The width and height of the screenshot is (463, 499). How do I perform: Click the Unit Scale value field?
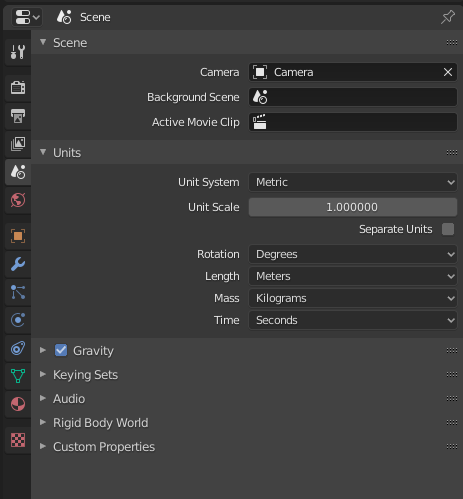[x=353, y=207]
